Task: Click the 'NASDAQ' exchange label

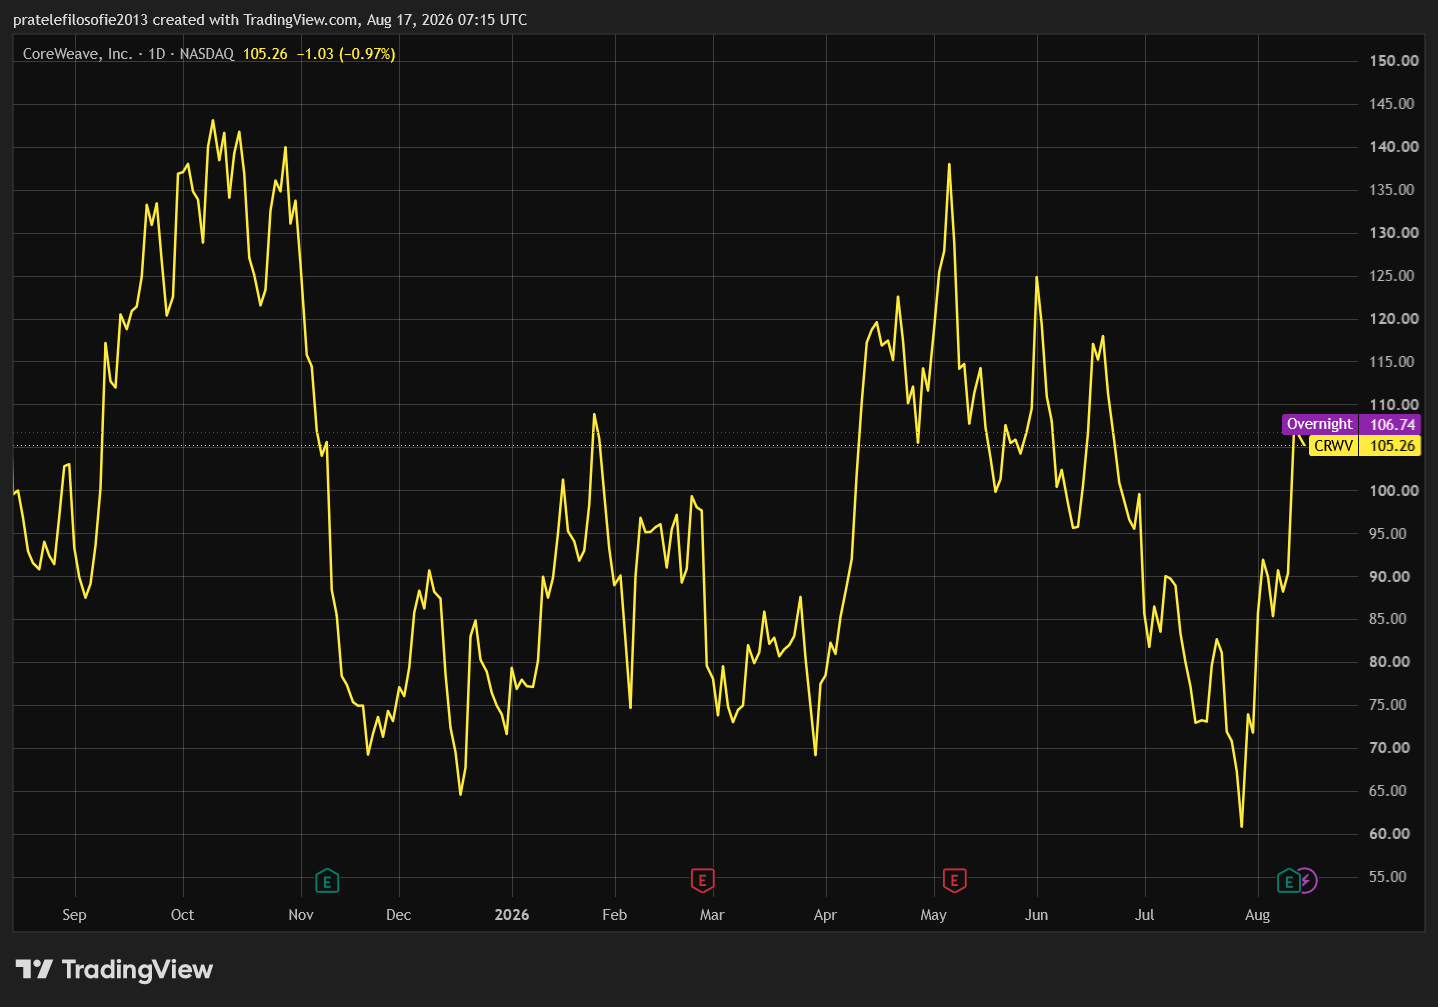Action: click(x=207, y=54)
